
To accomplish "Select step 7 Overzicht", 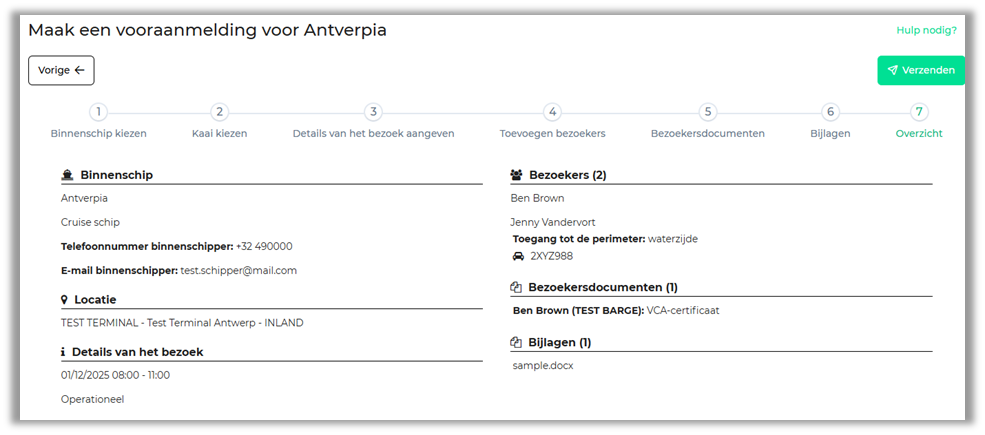I will (919, 112).
